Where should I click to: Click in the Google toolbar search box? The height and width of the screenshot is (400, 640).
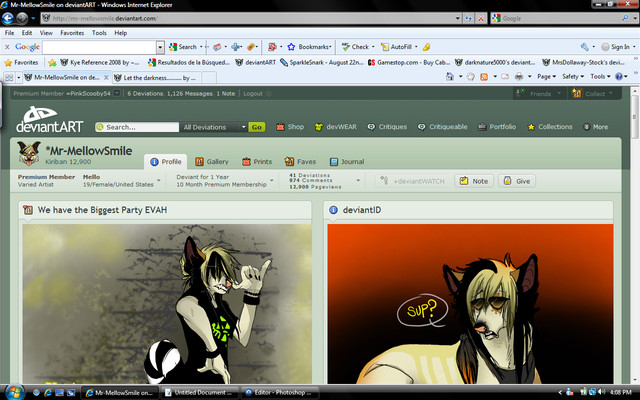(99, 47)
